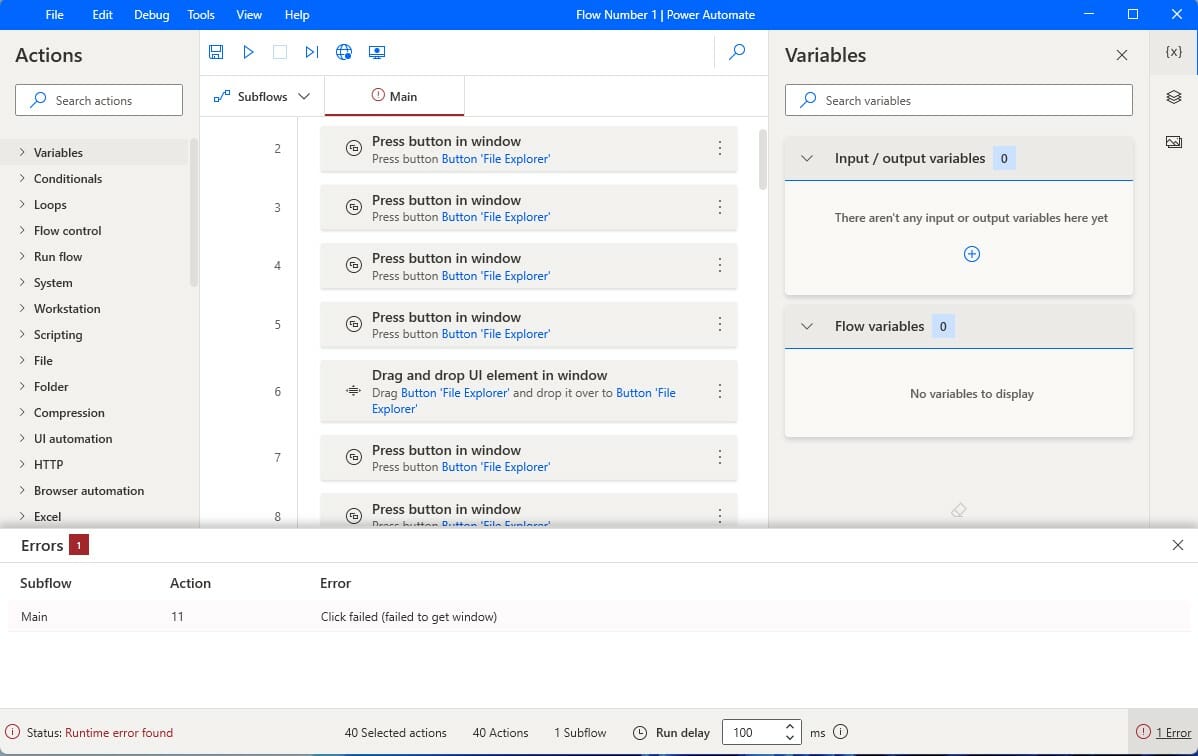Expand the System action group

click(21, 282)
